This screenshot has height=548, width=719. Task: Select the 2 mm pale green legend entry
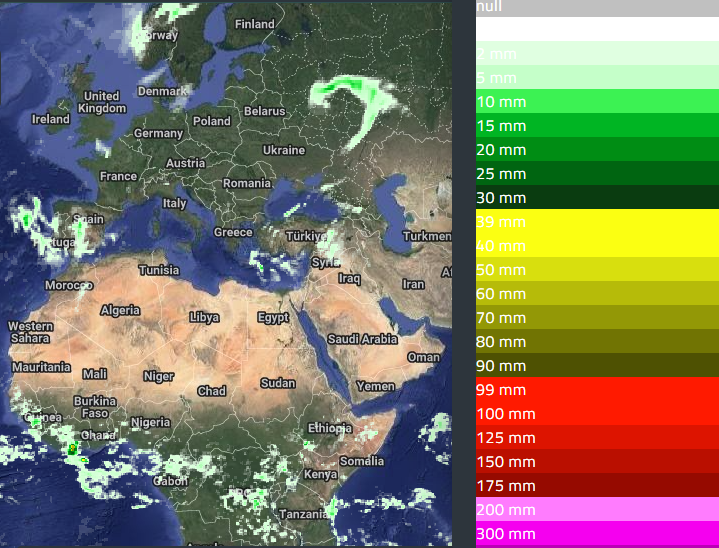pyautogui.click(x=597, y=54)
